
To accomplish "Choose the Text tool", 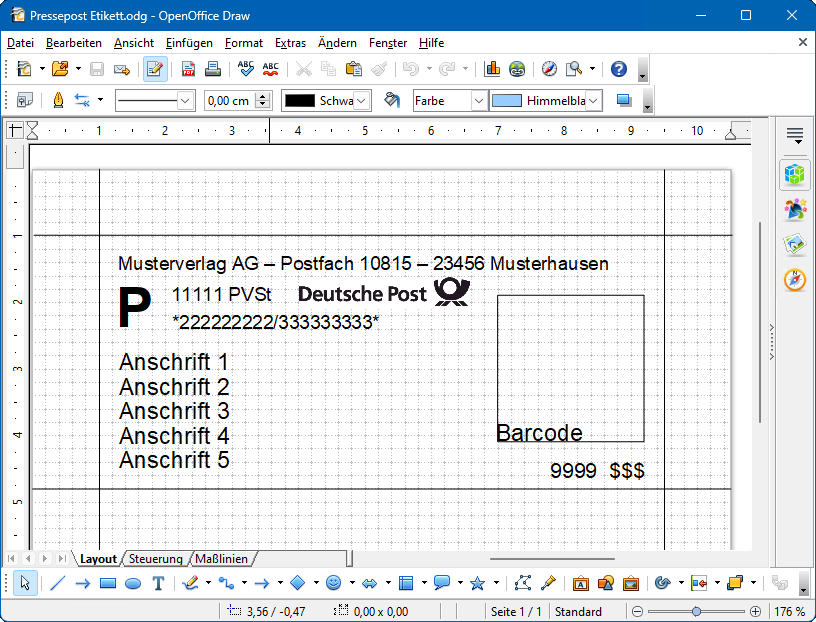I will click(x=157, y=583).
